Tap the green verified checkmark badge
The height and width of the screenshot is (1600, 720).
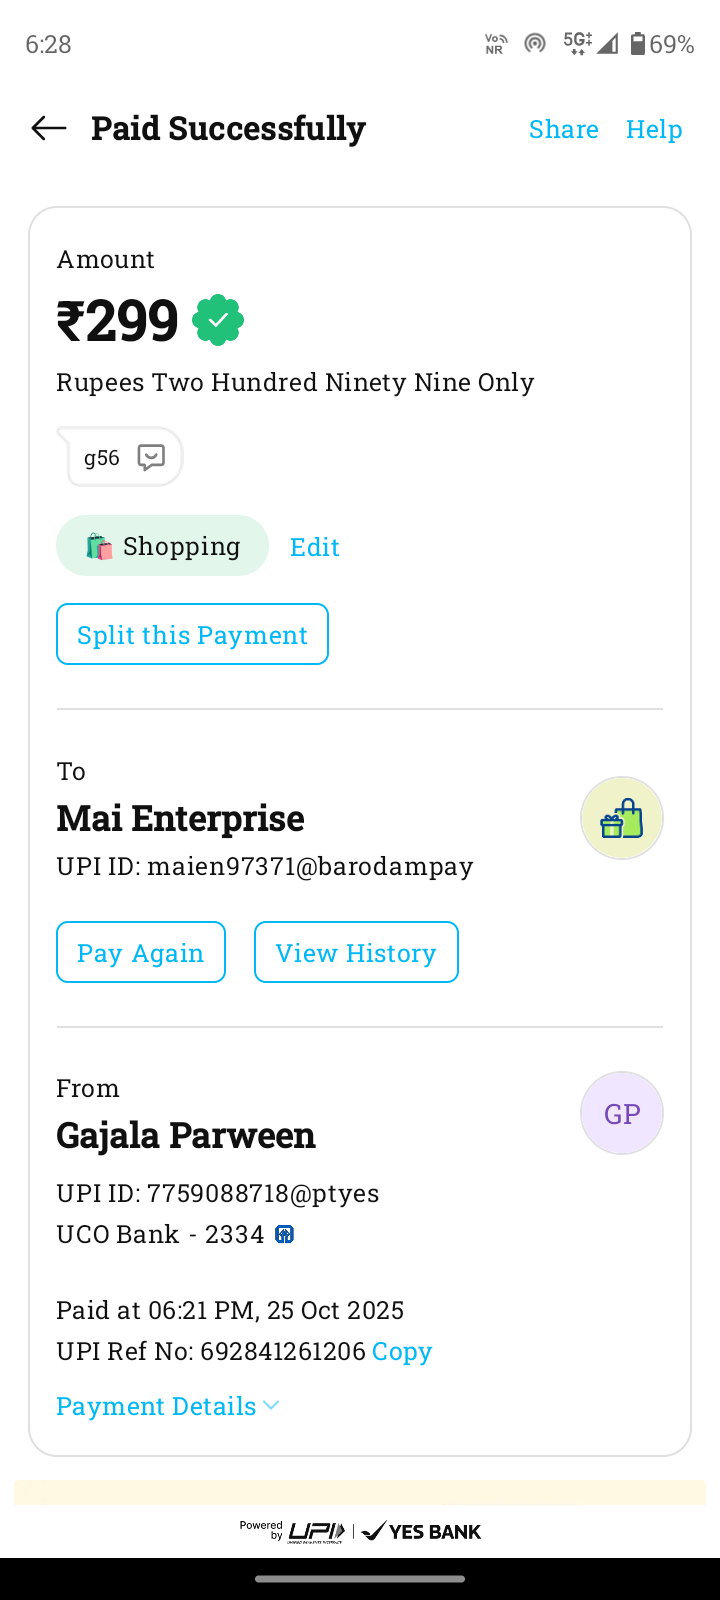[218, 321]
